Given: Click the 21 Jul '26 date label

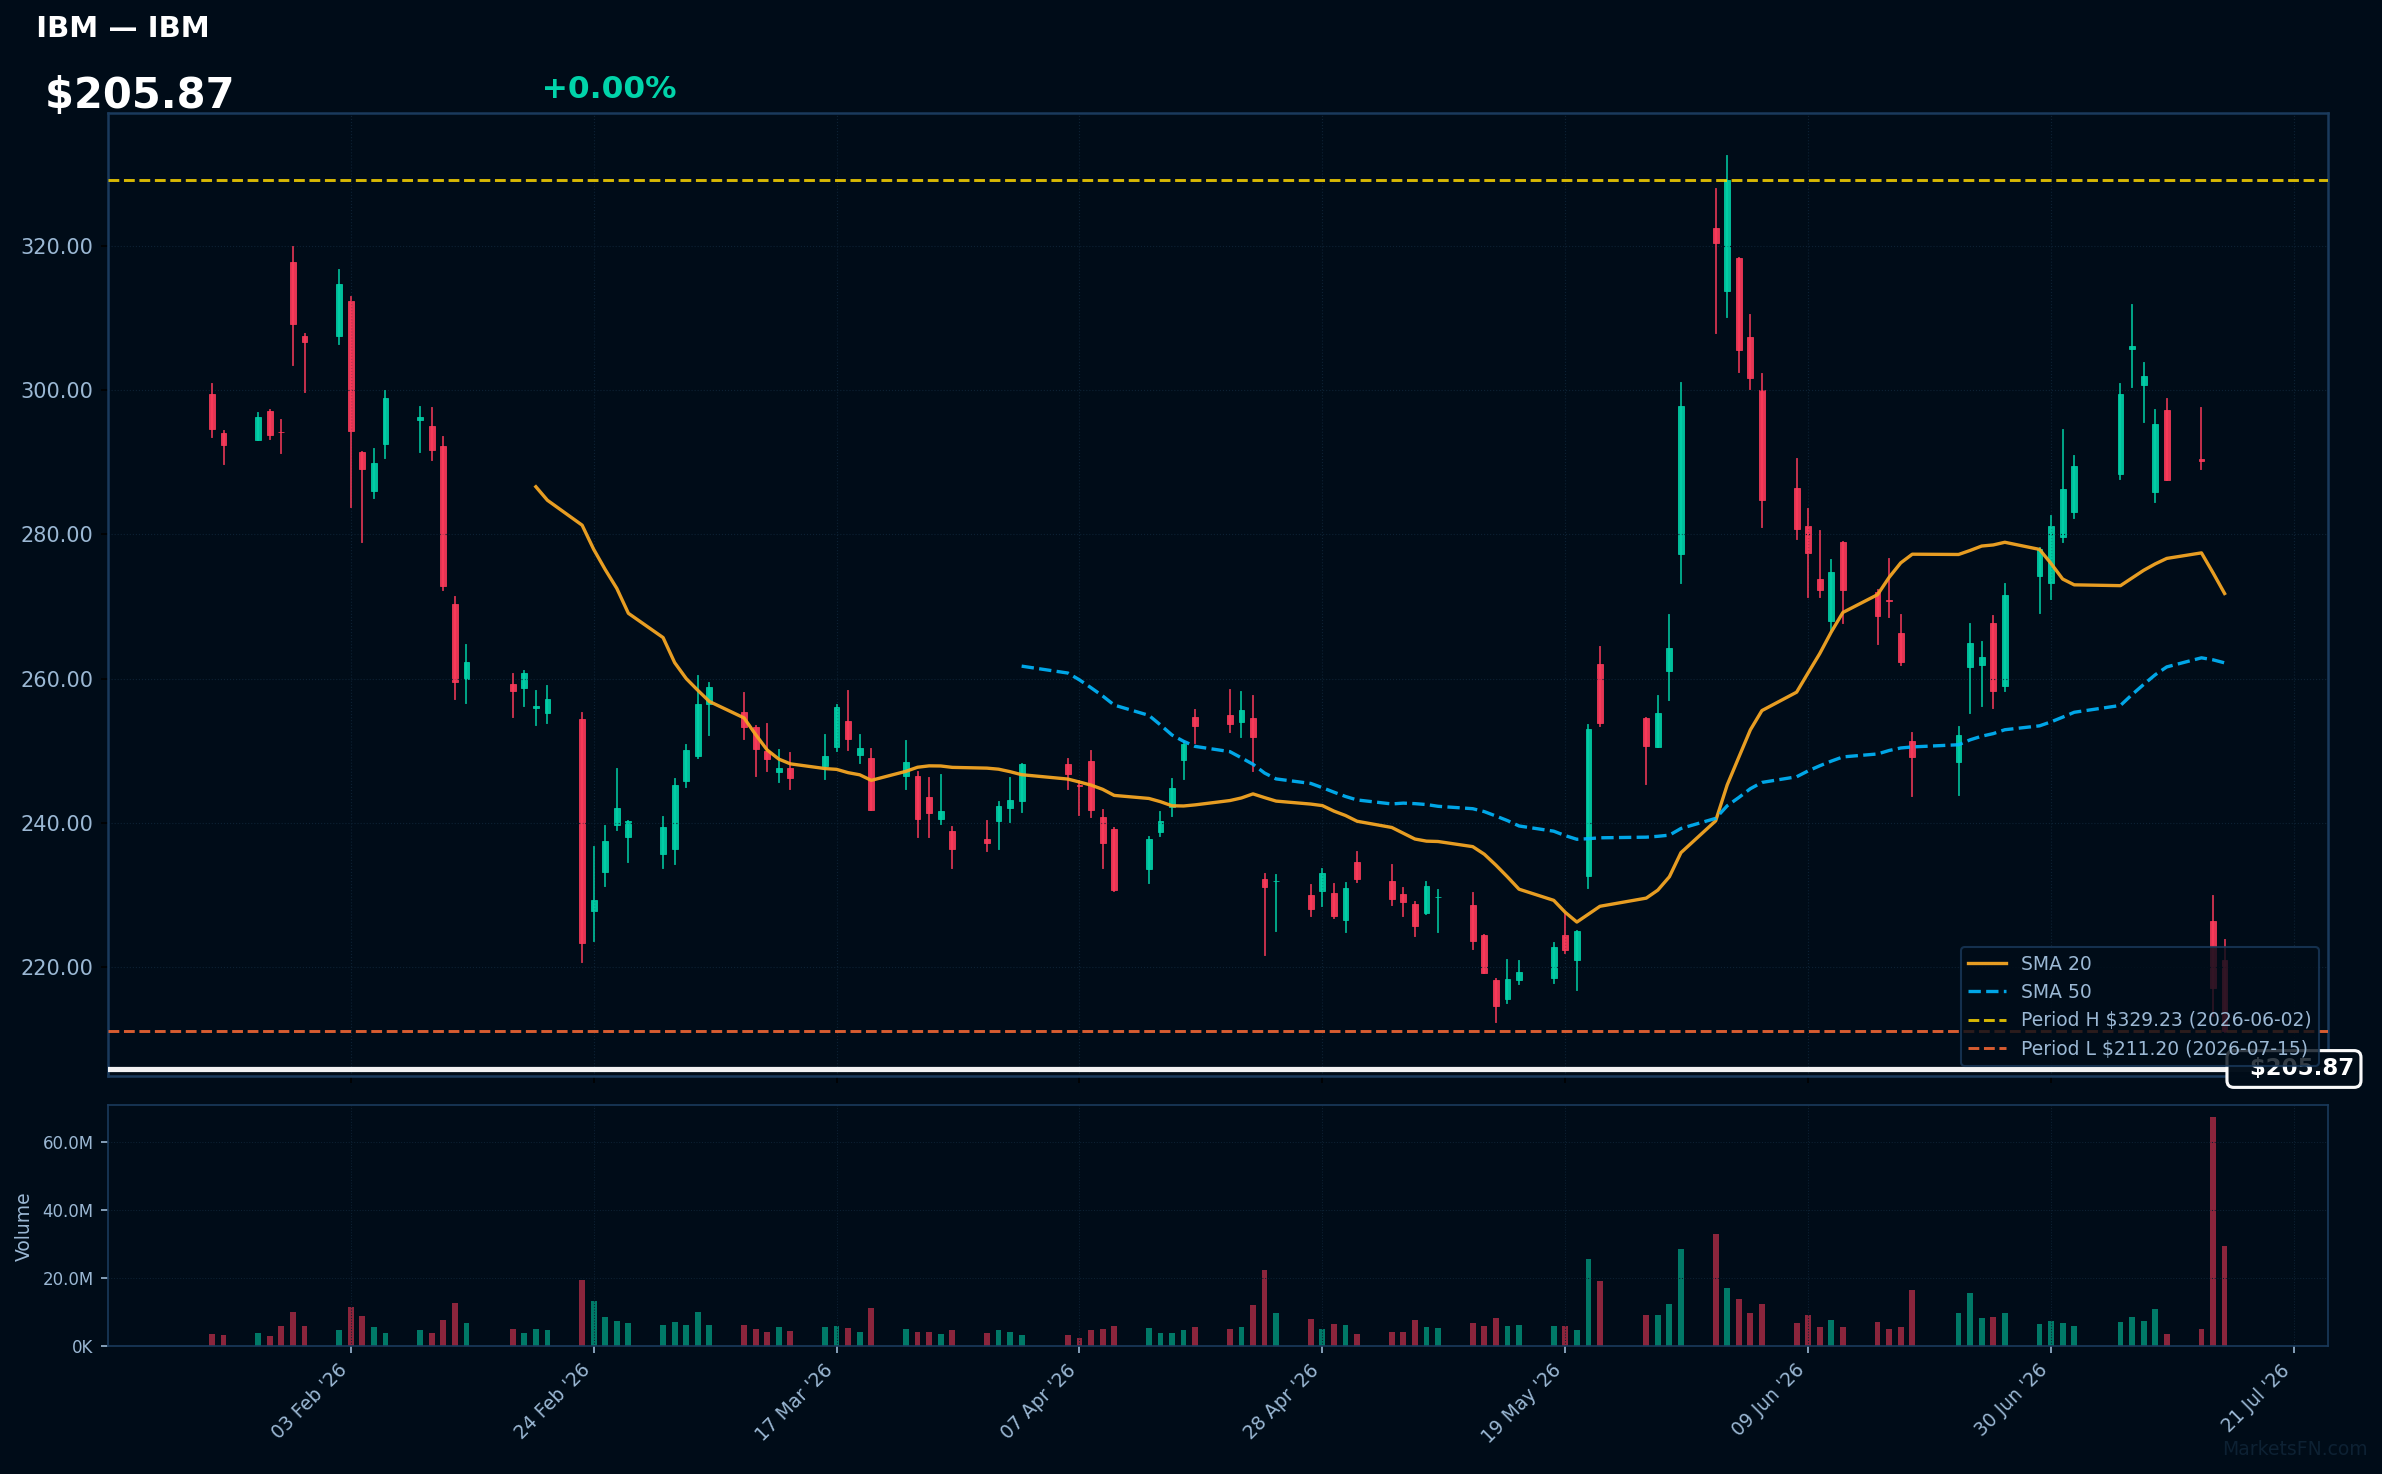Looking at the screenshot, I should pos(2254,1398).
